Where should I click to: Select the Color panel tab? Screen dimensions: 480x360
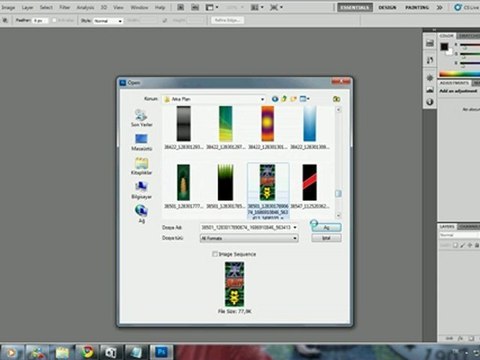point(447,35)
